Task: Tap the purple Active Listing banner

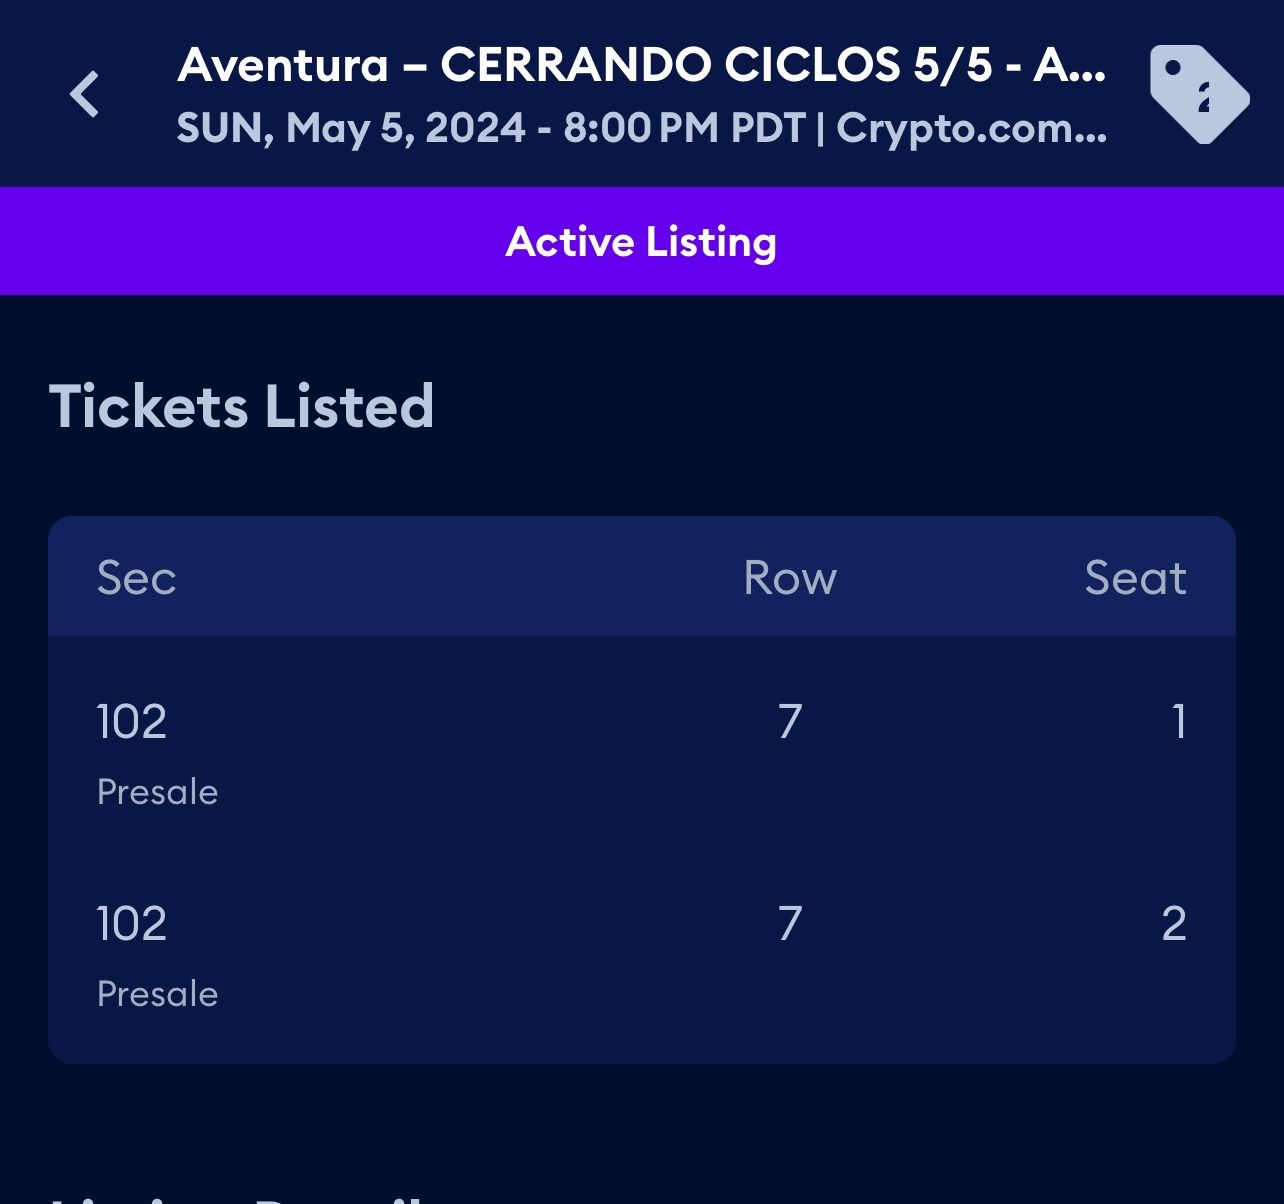Action: (641, 241)
